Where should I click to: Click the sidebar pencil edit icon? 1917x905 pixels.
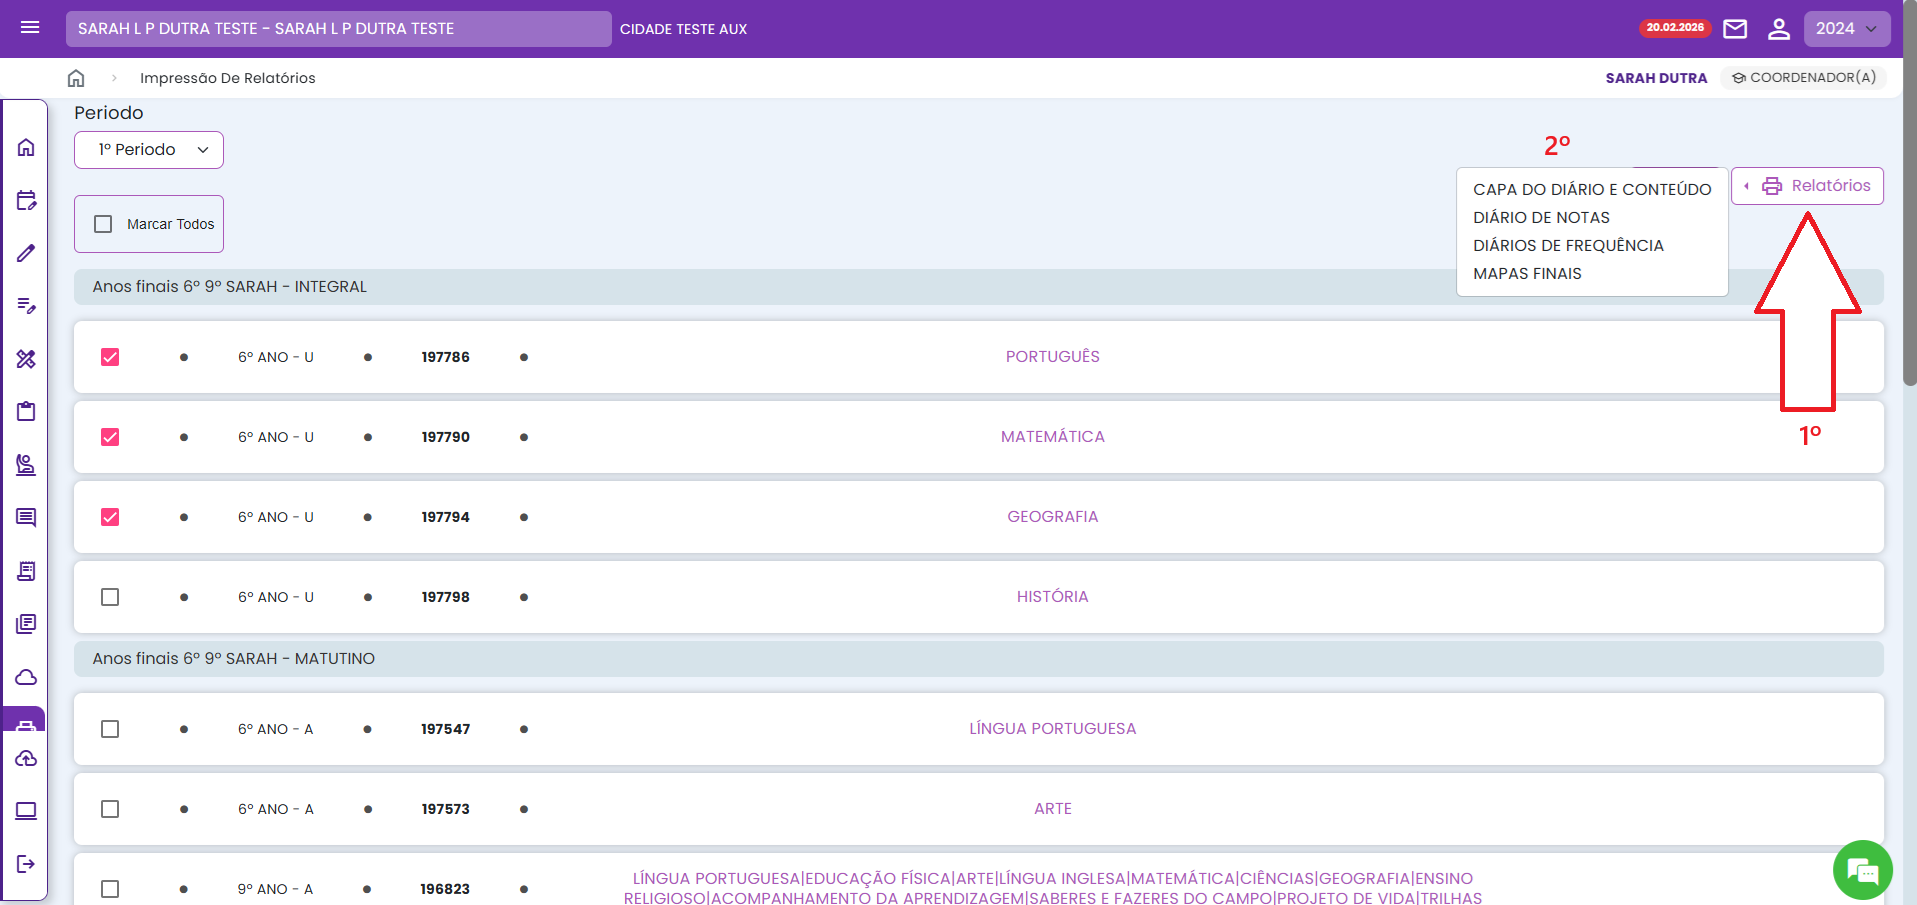coord(26,253)
